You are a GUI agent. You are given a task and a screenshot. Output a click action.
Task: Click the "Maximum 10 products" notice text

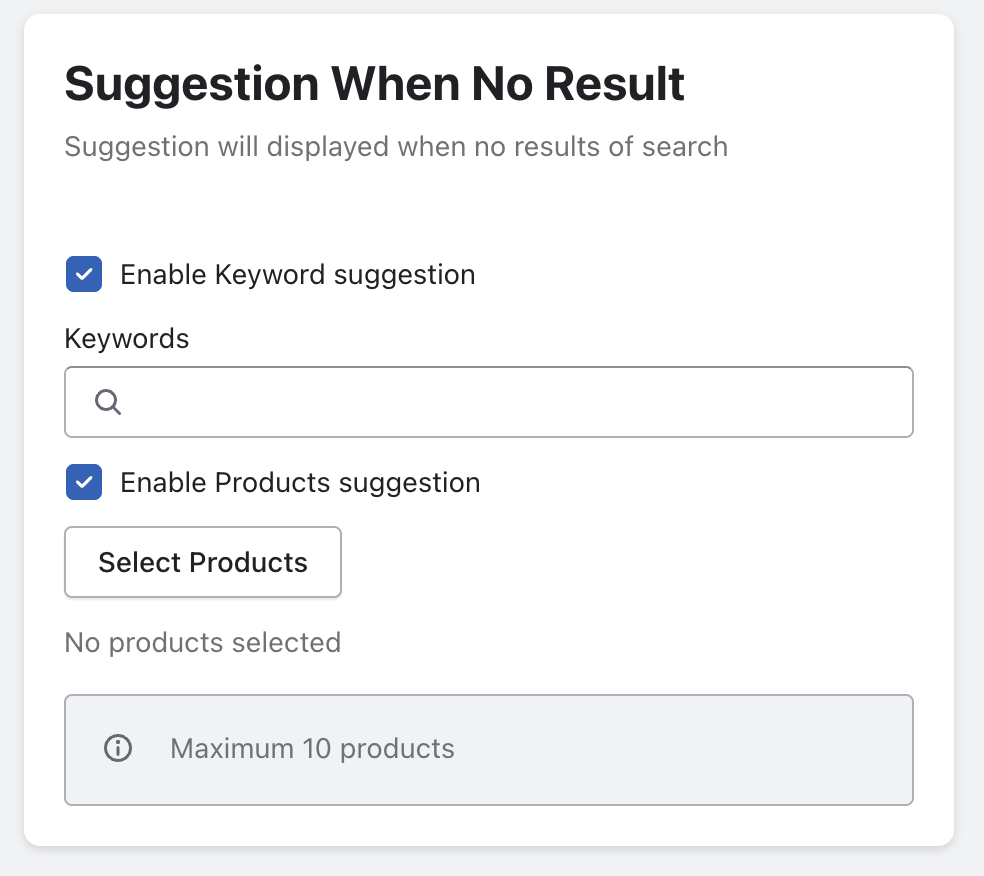(x=312, y=748)
